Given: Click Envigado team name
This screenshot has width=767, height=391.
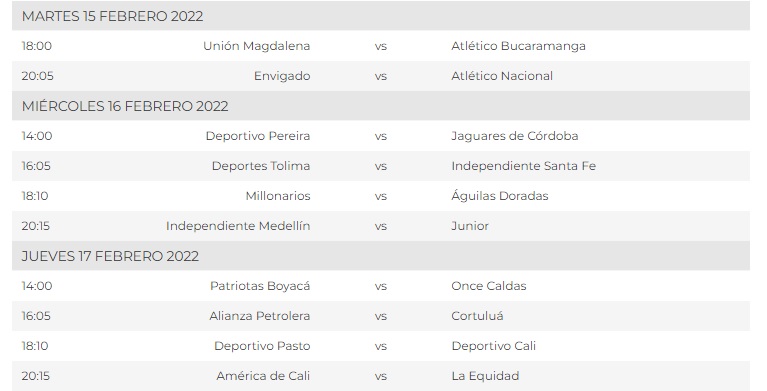Looking at the screenshot, I should [x=282, y=76].
